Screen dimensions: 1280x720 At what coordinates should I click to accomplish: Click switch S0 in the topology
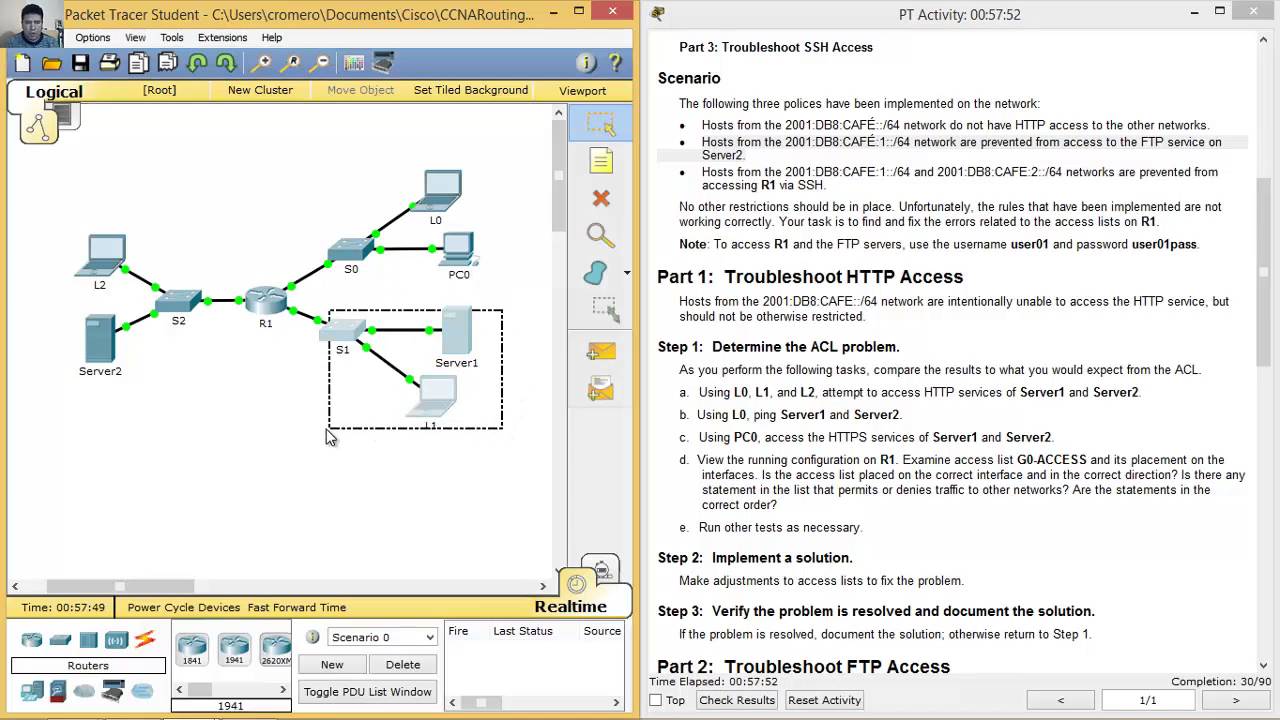pos(351,249)
